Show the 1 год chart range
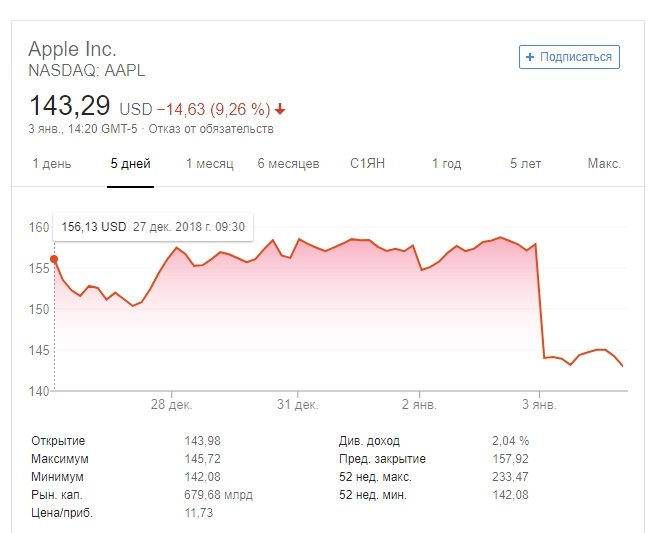The image size is (663, 533). pos(446,164)
